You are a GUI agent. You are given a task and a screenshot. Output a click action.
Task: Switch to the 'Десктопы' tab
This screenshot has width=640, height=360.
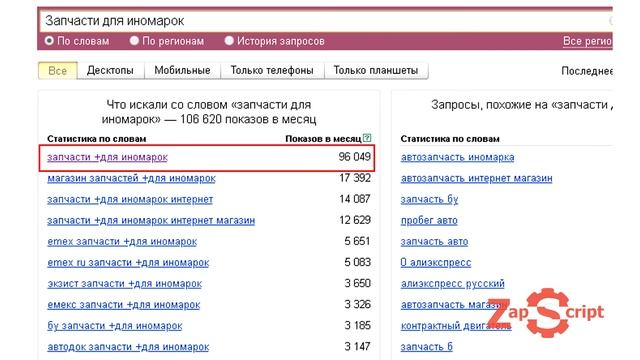[x=110, y=71]
